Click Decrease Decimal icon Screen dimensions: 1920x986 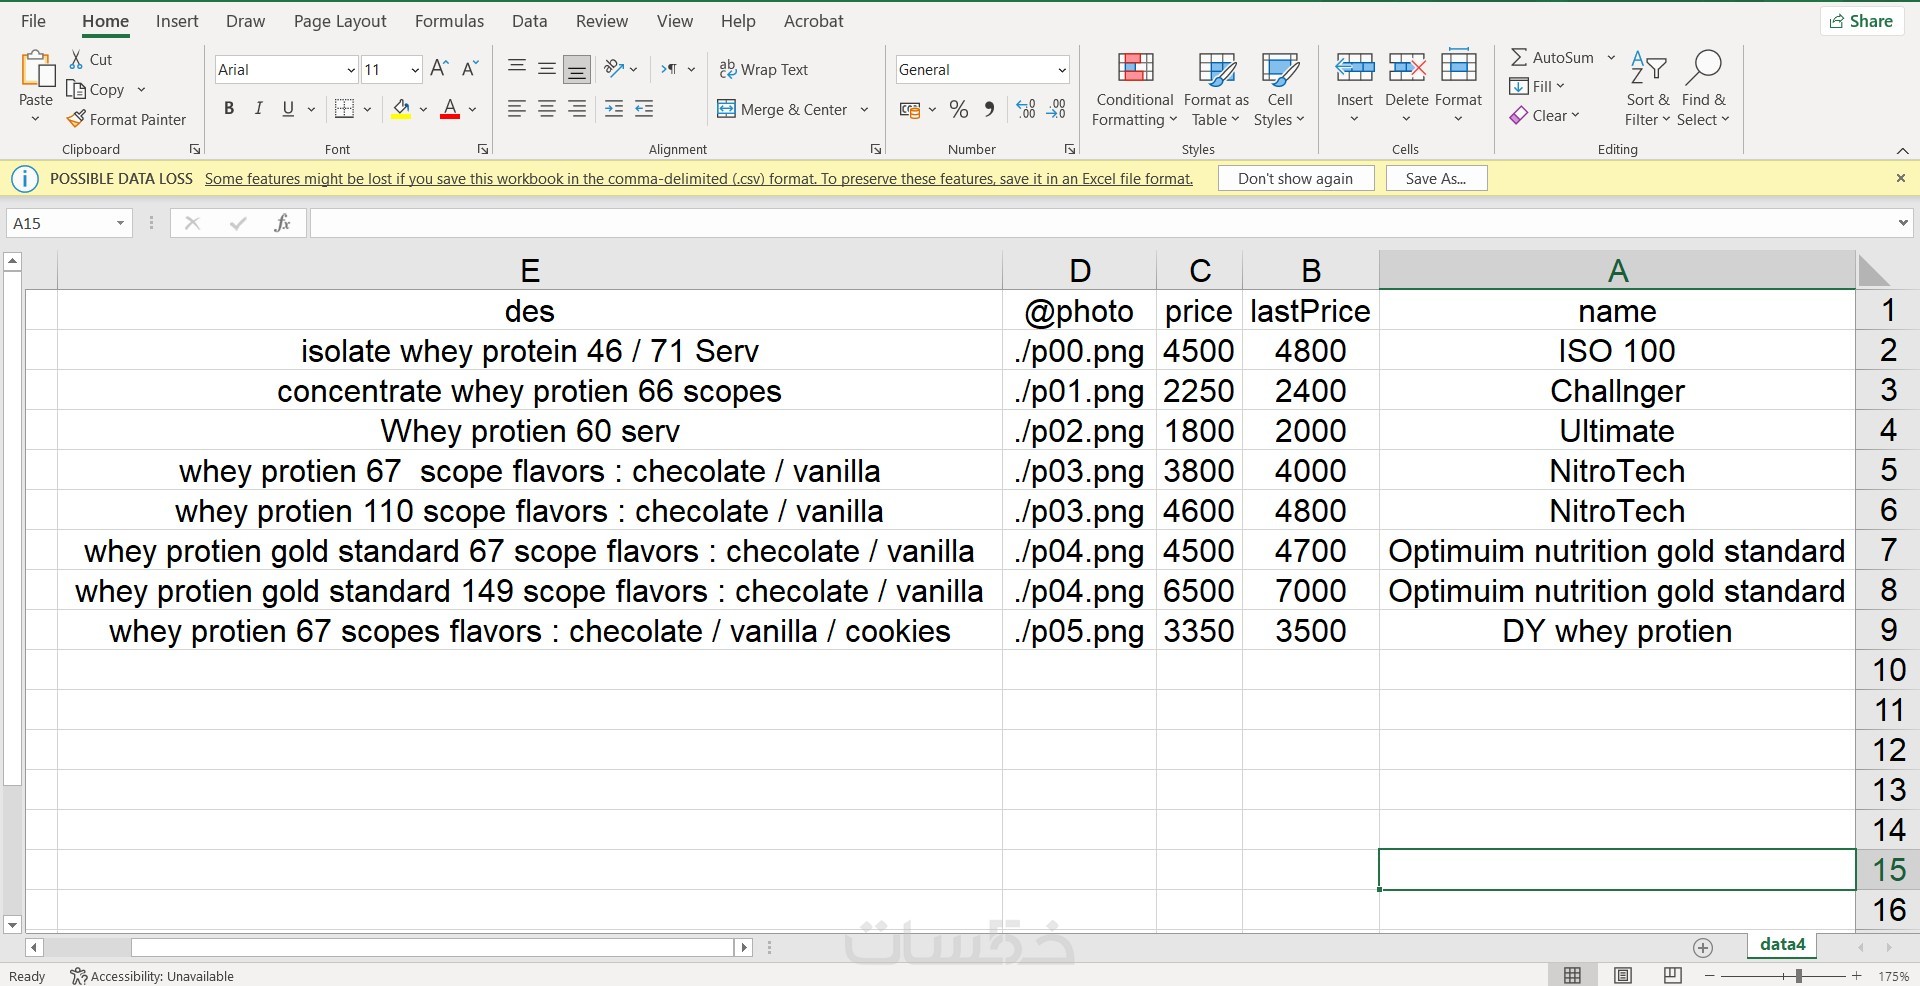(1057, 109)
